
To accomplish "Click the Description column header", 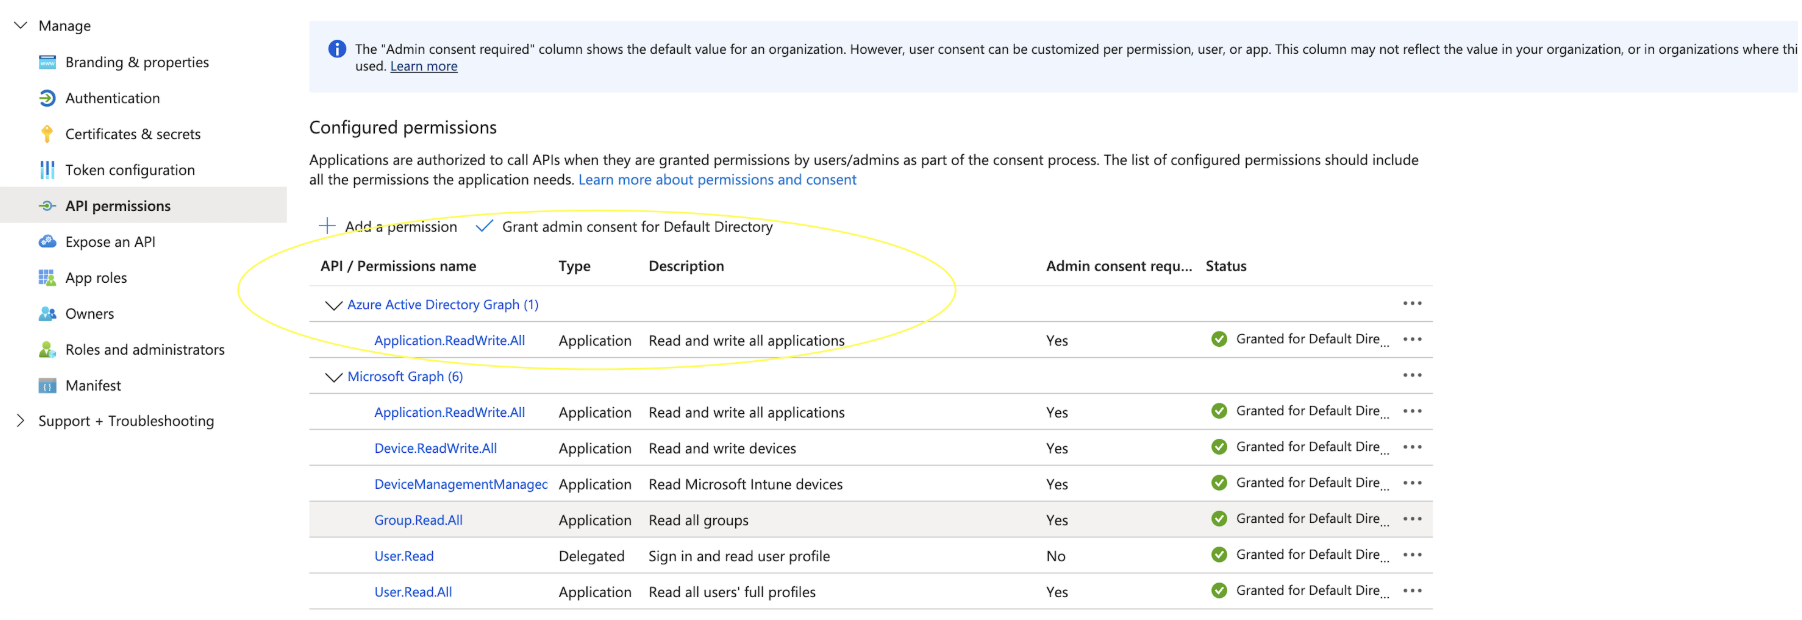I will (x=686, y=266).
